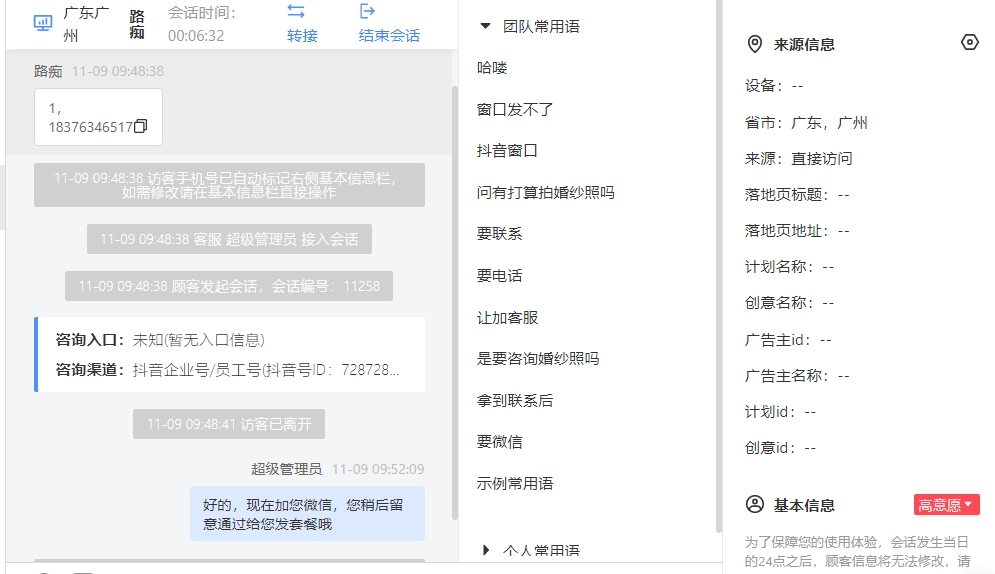
Task: Select the 让加客服 quick phrase
Action: pyautogui.click(x=507, y=318)
